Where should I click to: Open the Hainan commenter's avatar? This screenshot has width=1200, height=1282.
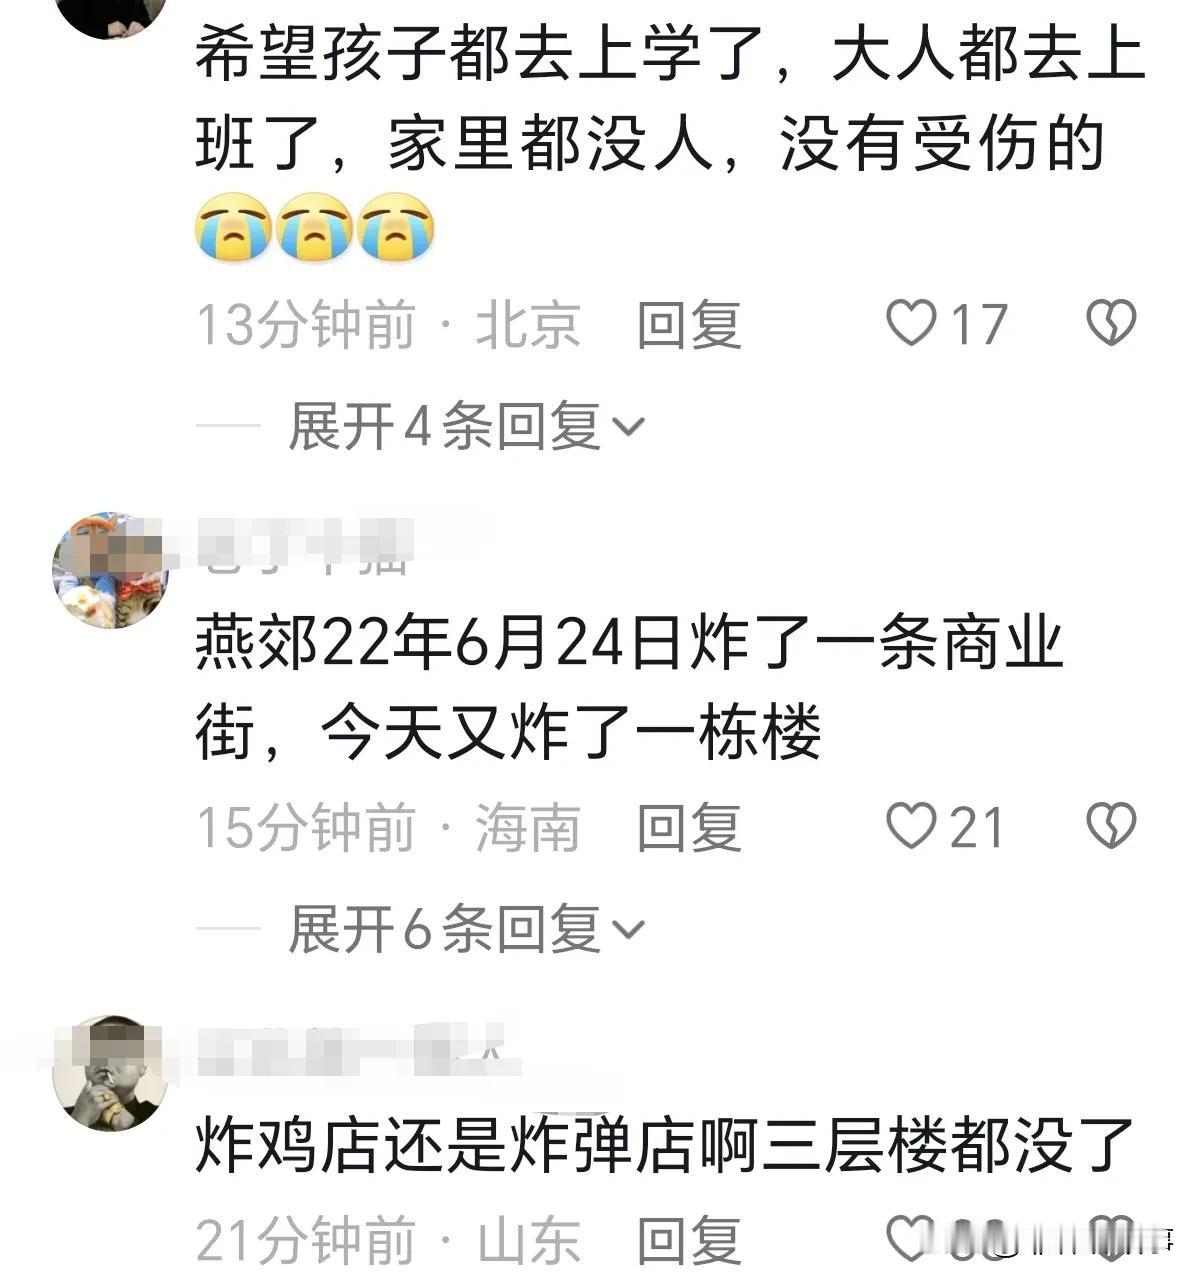pos(110,571)
